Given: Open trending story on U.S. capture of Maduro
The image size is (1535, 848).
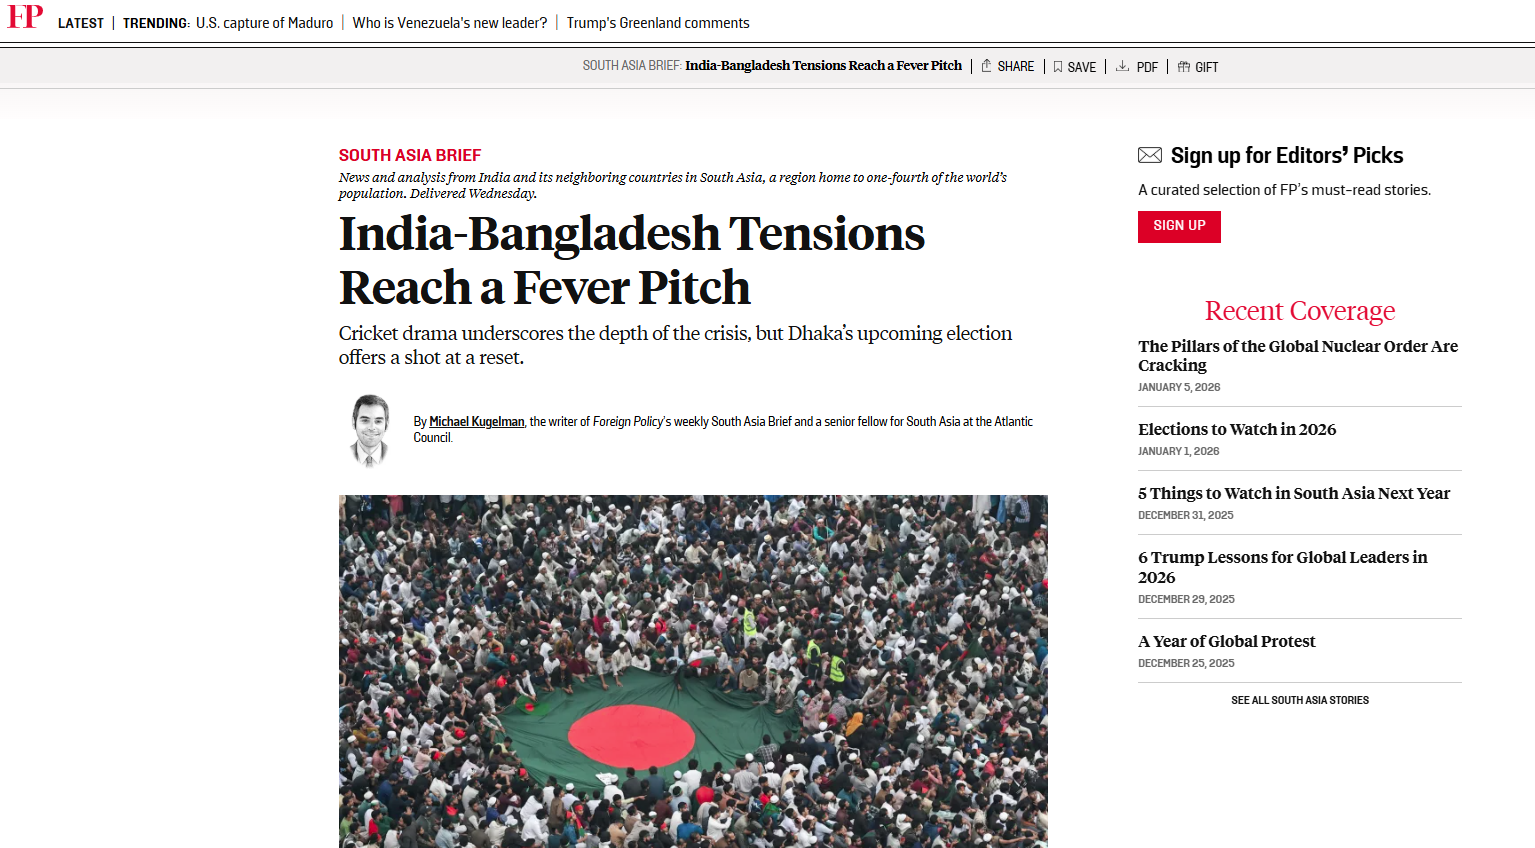Looking at the screenshot, I should 265,23.
